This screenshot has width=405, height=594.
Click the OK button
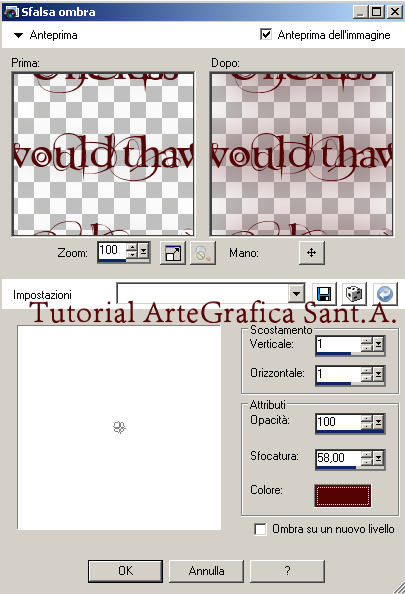click(x=125, y=571)
